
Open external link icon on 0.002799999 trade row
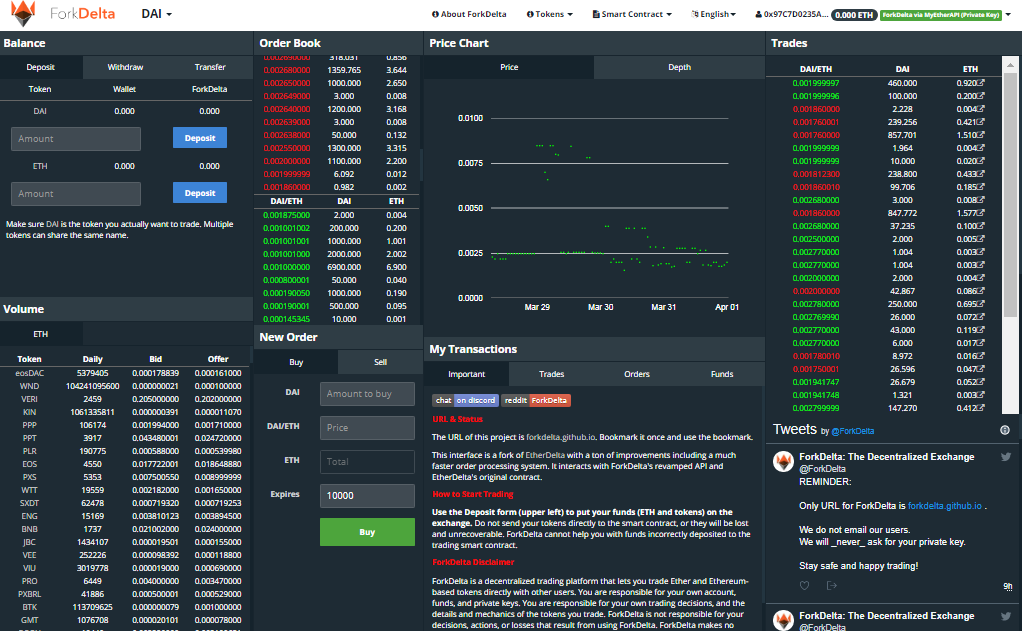click(981, 408)
